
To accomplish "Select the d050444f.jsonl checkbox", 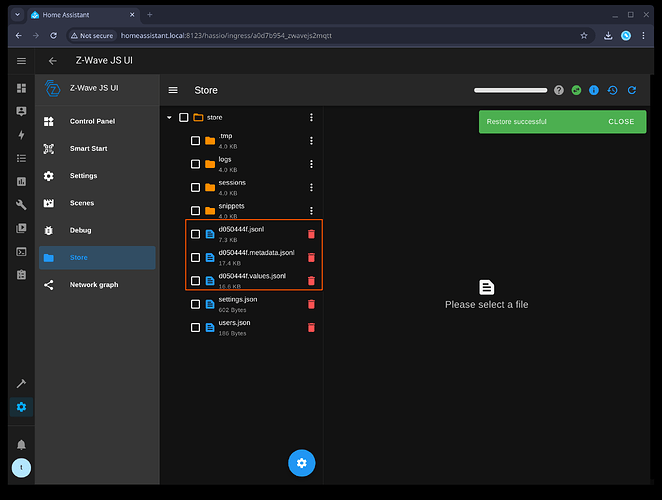I will (x=195, y=234).
